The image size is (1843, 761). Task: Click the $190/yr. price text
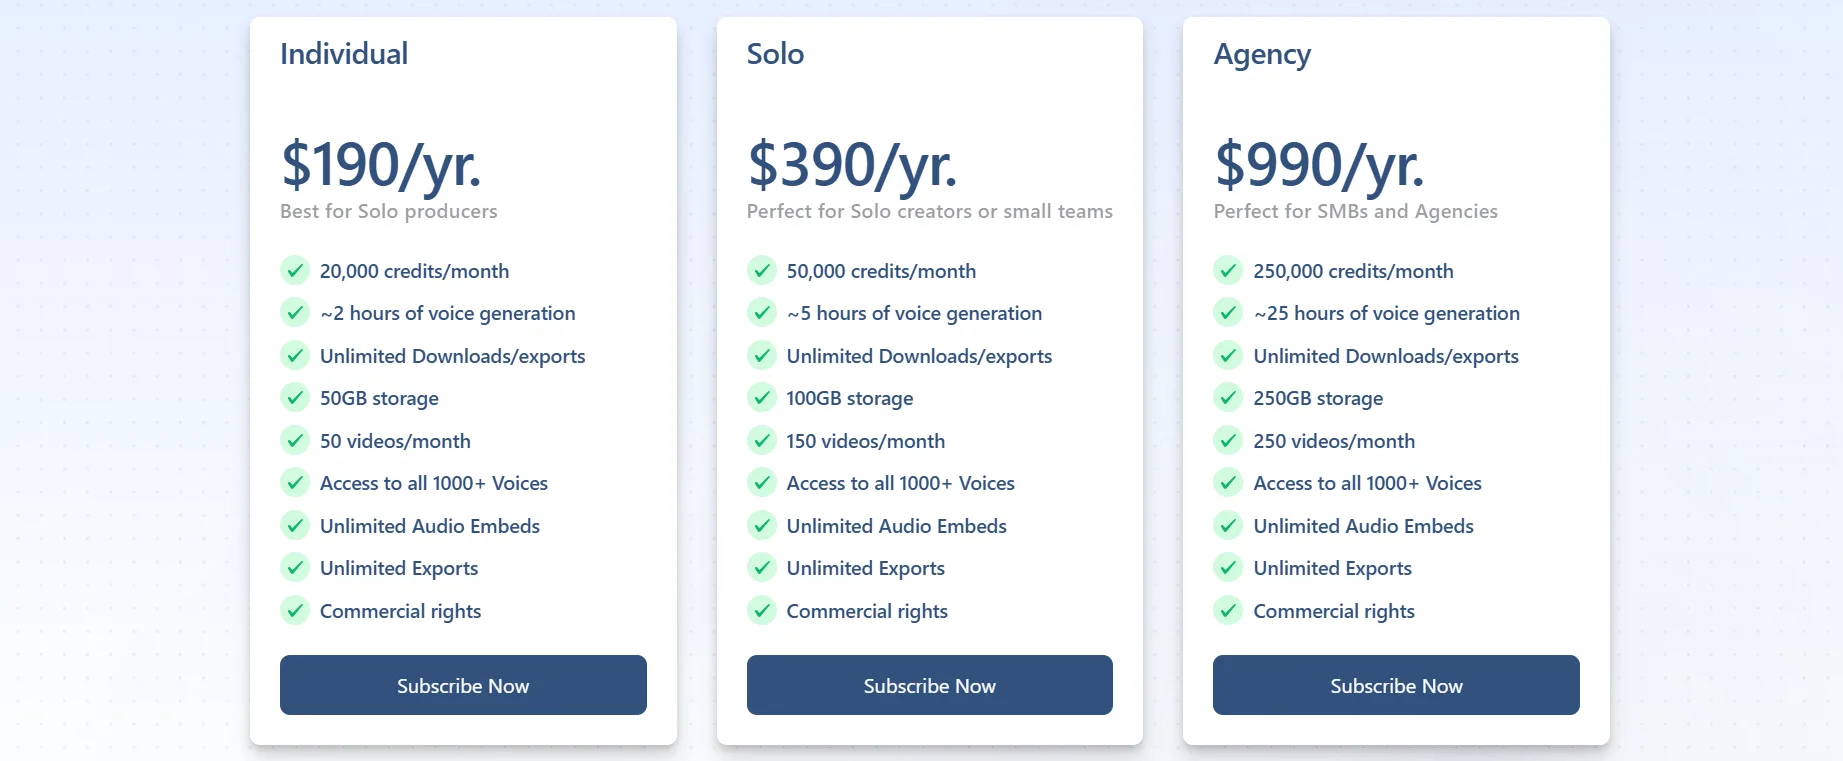pos(381,165)
